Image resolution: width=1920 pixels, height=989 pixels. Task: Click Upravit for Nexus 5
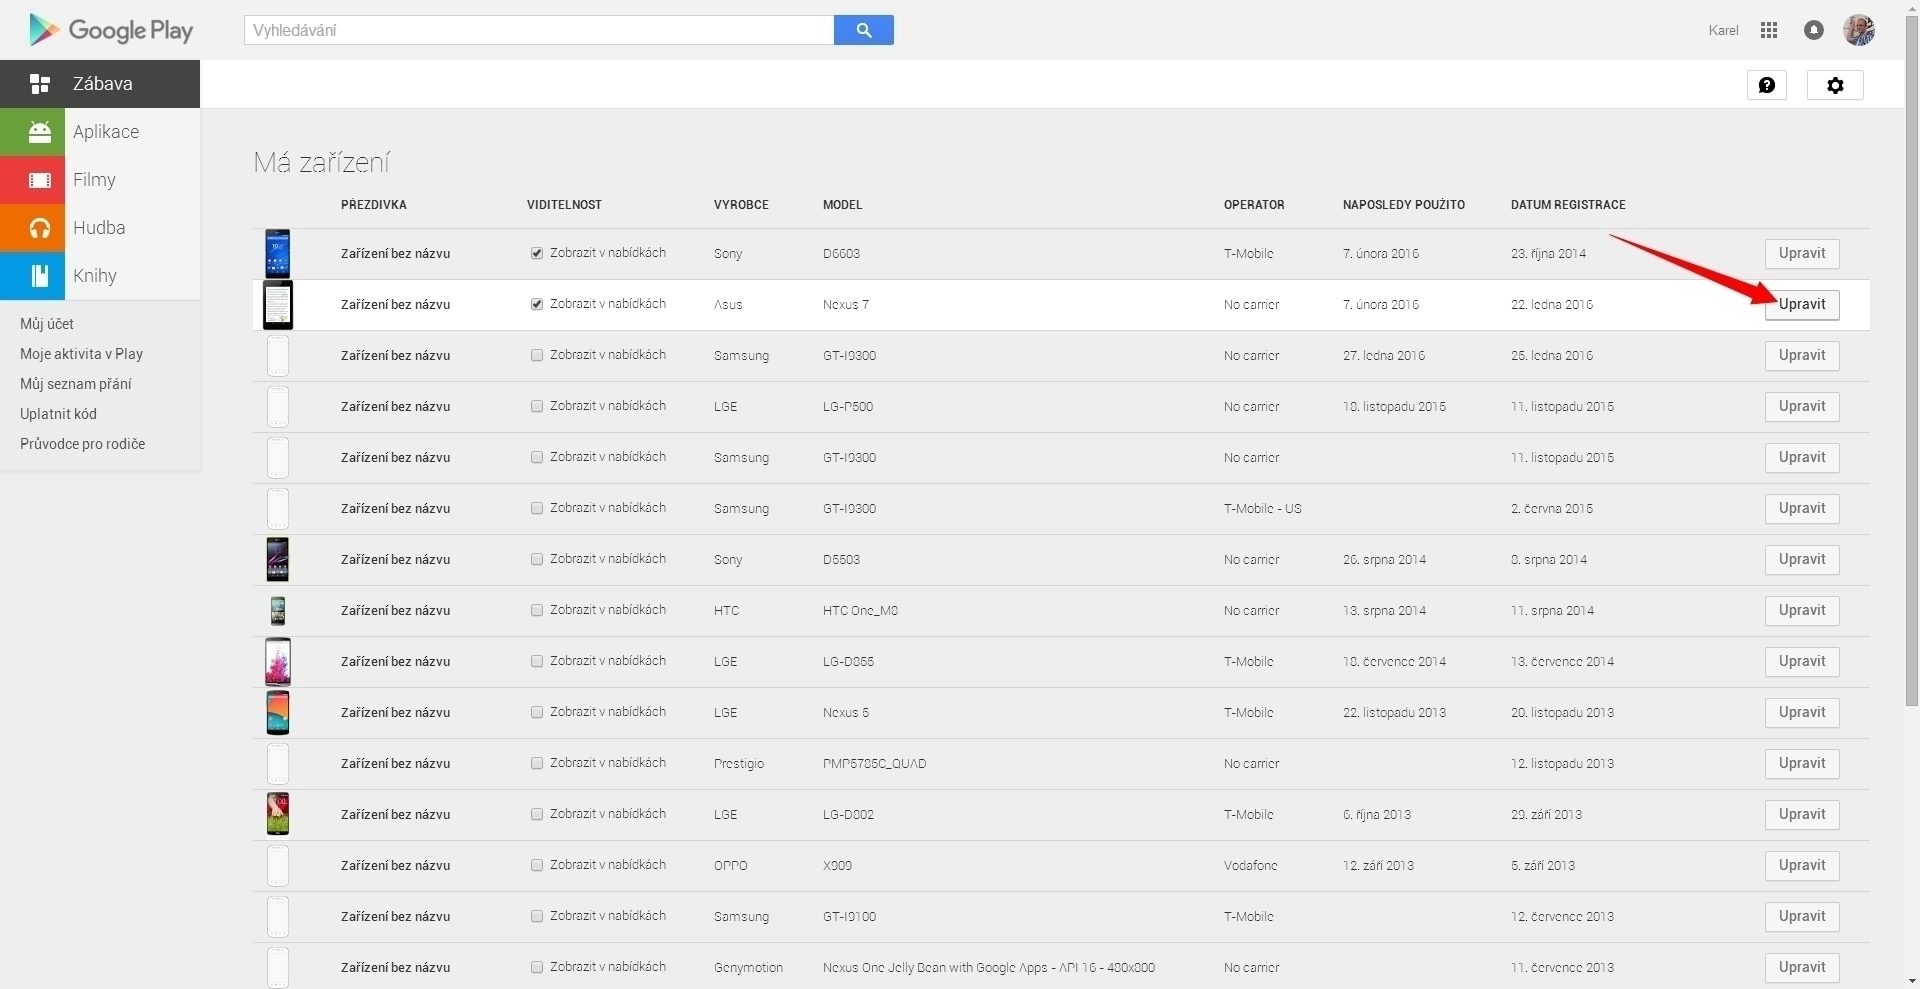(1802, 713)
